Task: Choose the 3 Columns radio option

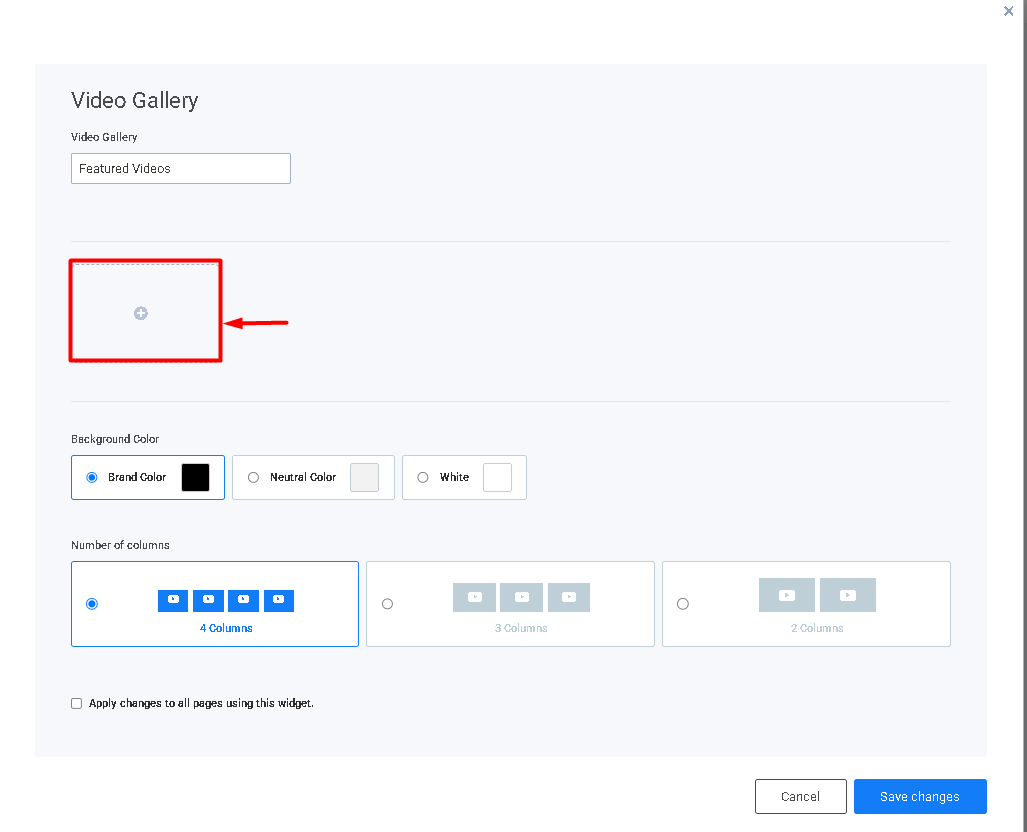Action: (x=388, y=604)
